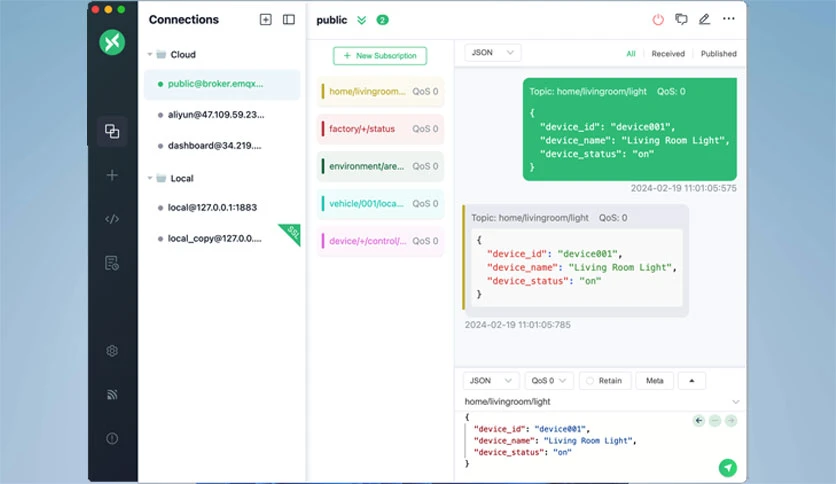Click the plus icon in sidebar

112,175
